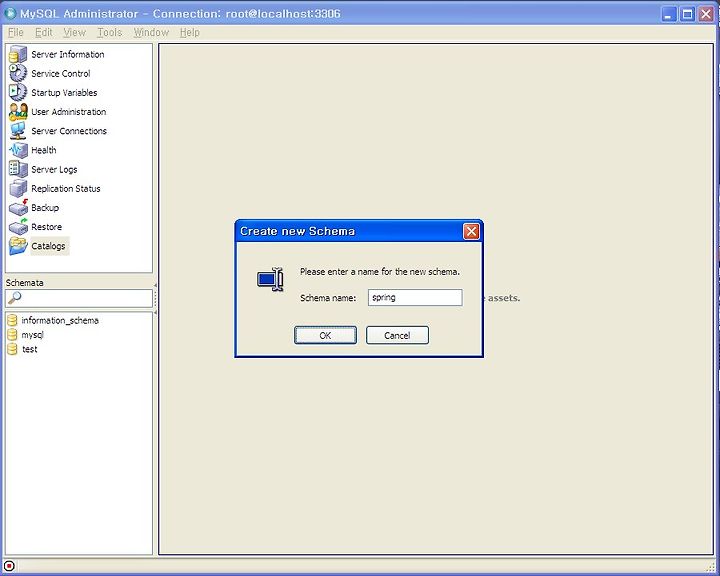Confirm the new schema with OK
720x576 pixels.
[x=325, y=335]
